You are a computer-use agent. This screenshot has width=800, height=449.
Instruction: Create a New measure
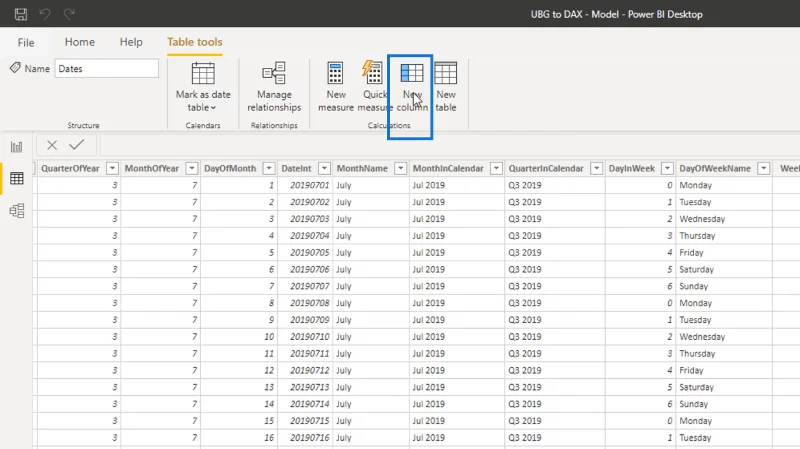336,87
